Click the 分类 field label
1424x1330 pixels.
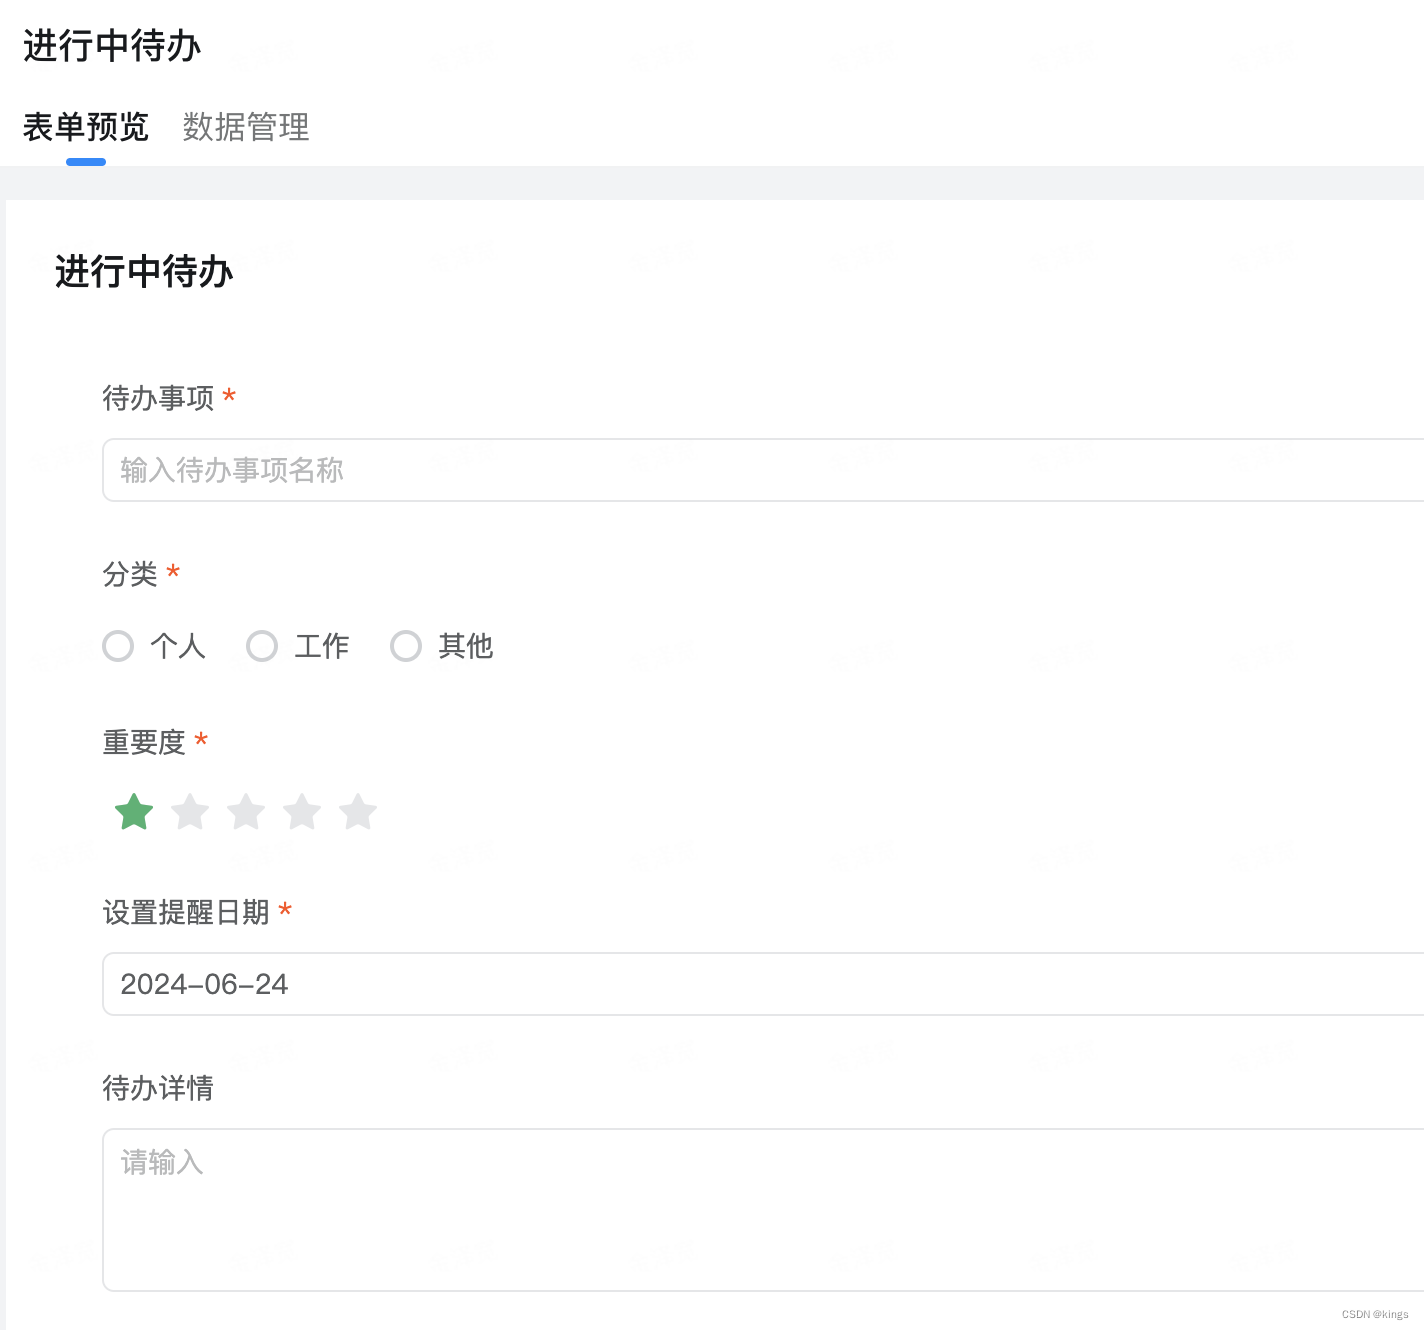click(130, 574)
